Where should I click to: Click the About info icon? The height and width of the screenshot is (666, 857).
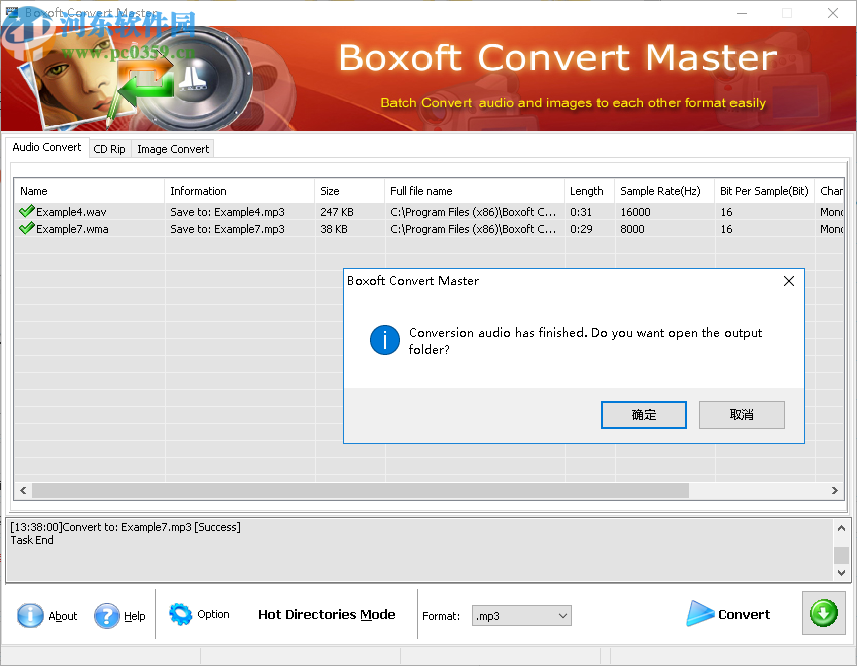30,616
